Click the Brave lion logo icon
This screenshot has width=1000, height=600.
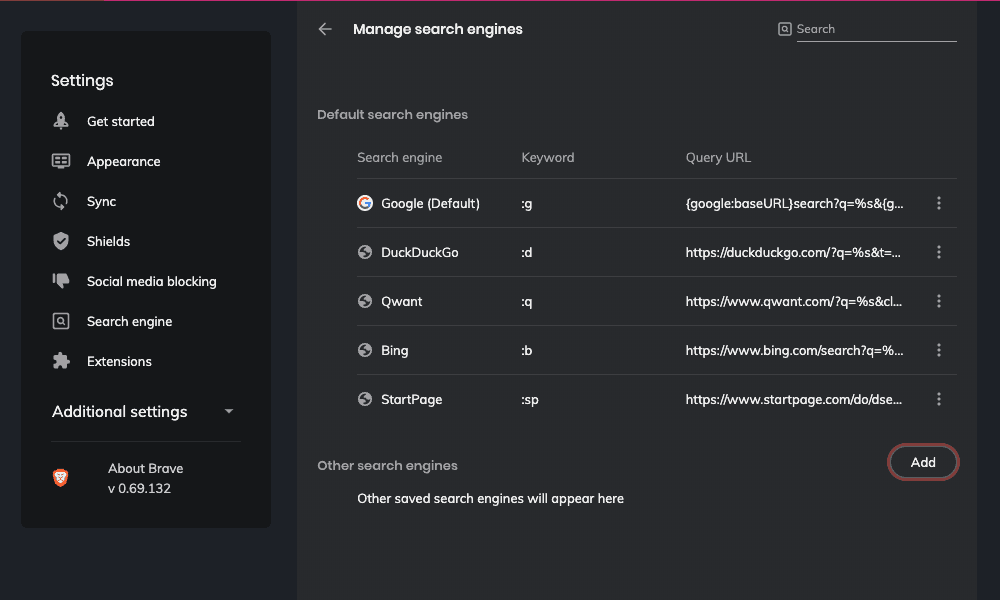pos(61,478)
